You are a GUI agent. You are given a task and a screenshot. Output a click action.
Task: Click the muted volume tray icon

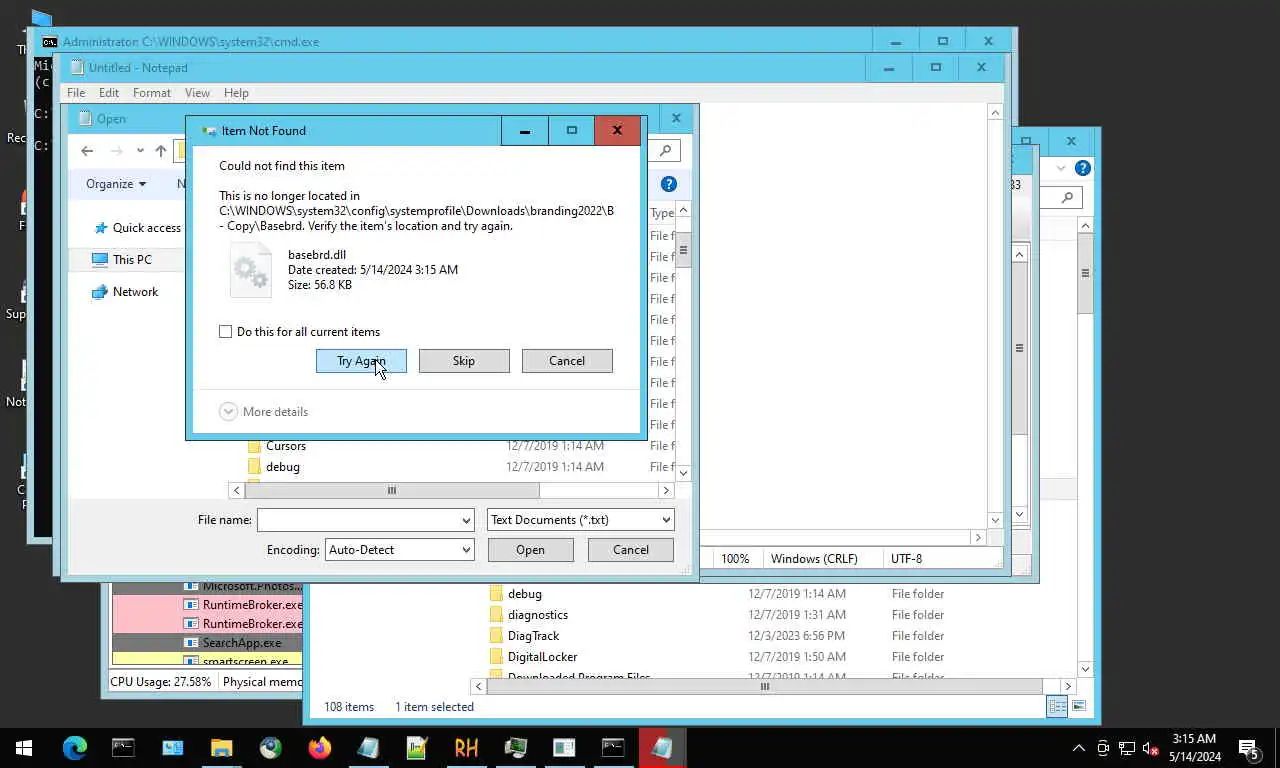point(1150,748)
